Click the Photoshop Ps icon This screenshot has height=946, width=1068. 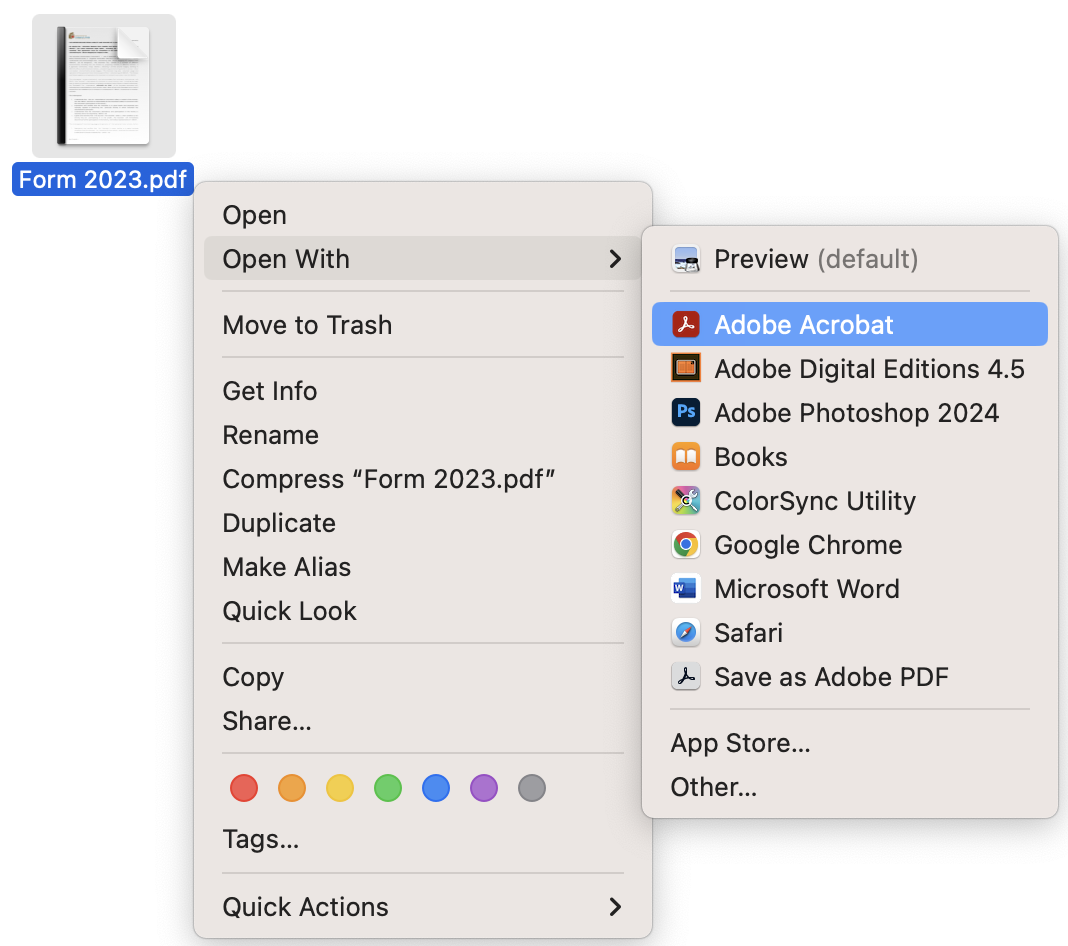685,413
